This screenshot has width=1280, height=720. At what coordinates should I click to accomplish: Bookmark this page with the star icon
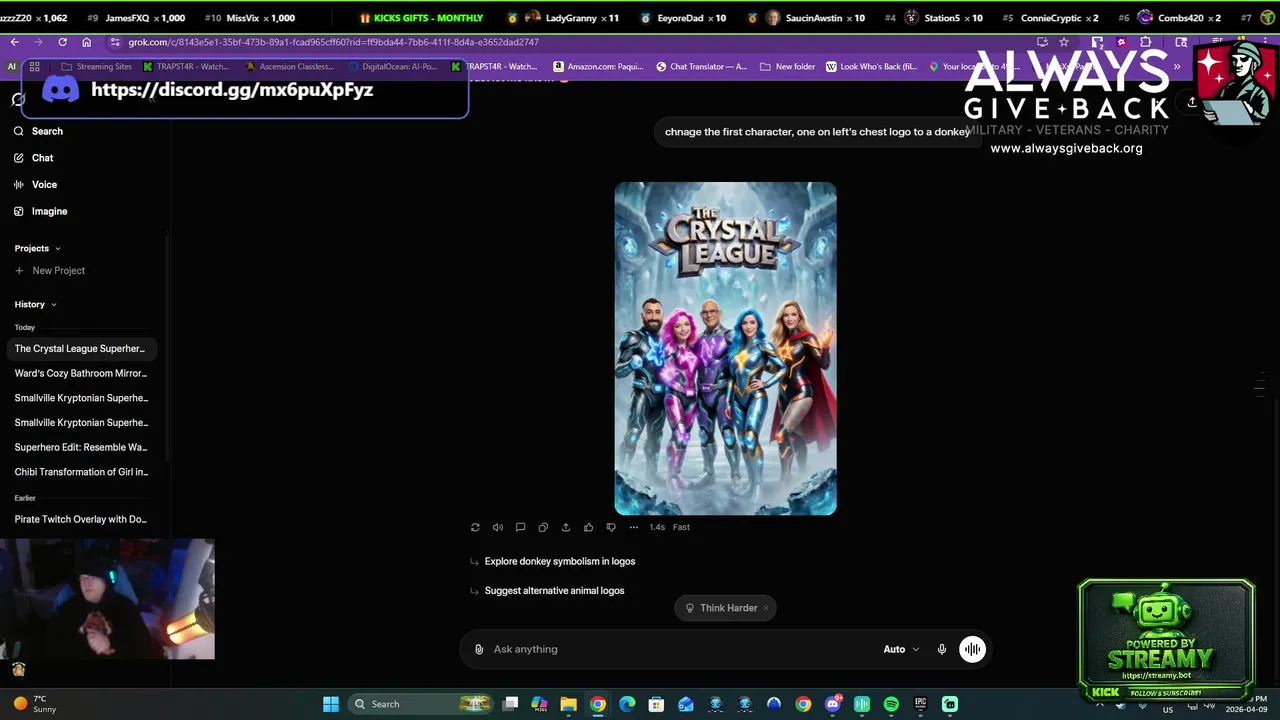pyautogui.click(x=1064, y=42)
